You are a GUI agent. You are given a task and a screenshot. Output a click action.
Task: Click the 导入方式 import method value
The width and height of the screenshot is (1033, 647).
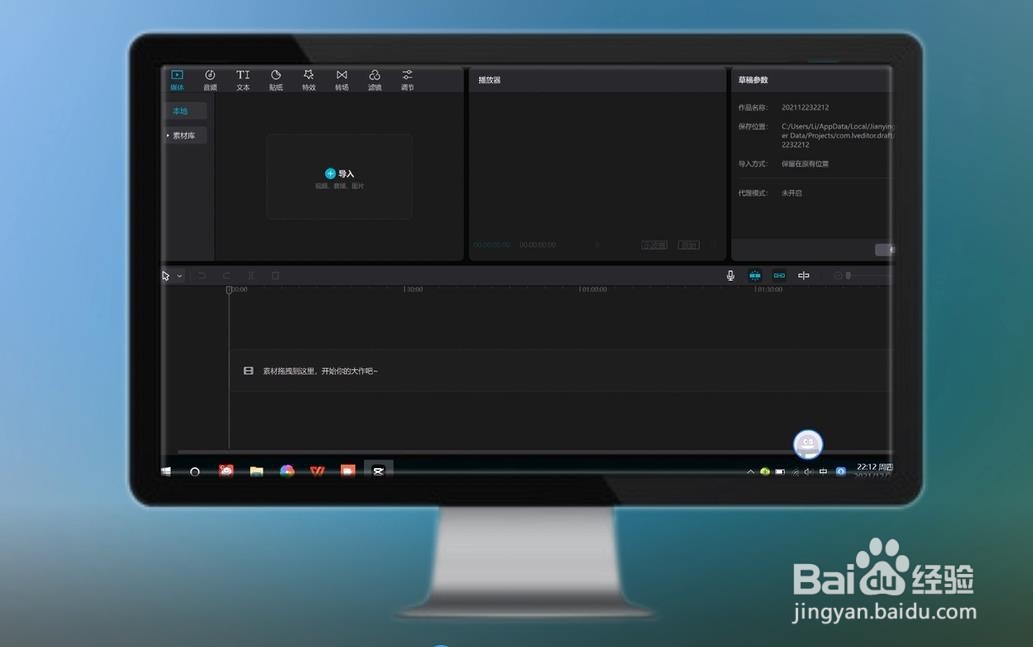(x=805, y=163)
